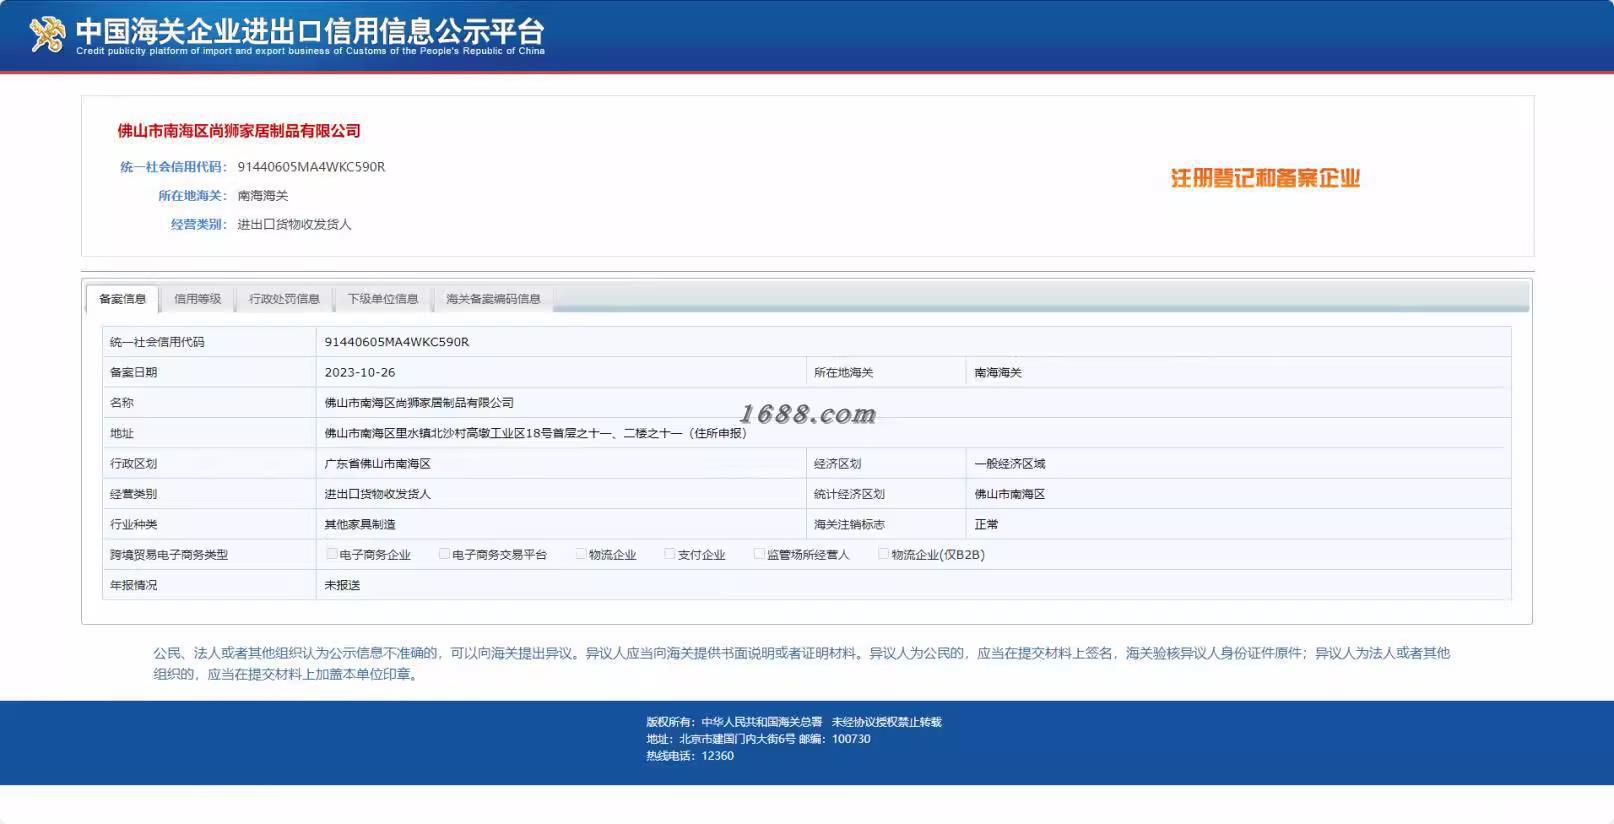1614x824 pixels.
Task: Click the address value 佛山市南海区里水镇北沙村
Action: [535, 433]
